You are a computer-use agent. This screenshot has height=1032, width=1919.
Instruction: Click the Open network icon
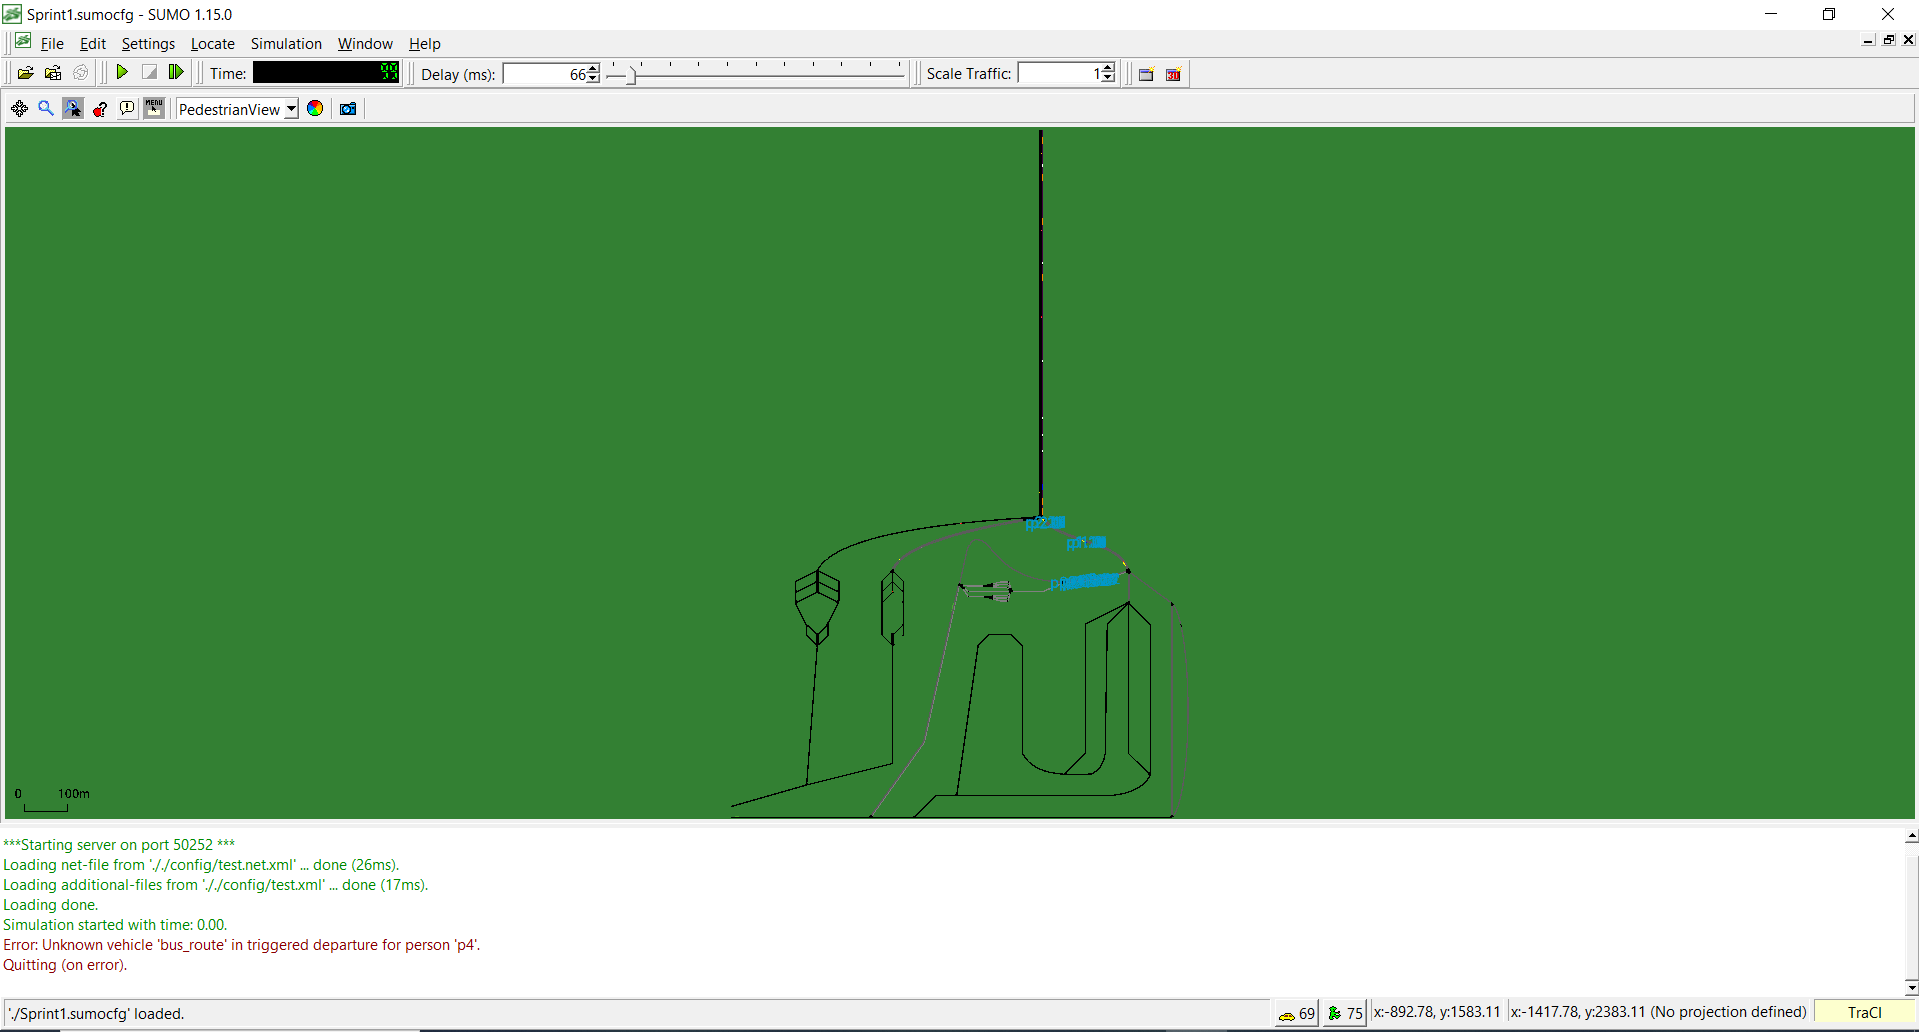(53, 73)
